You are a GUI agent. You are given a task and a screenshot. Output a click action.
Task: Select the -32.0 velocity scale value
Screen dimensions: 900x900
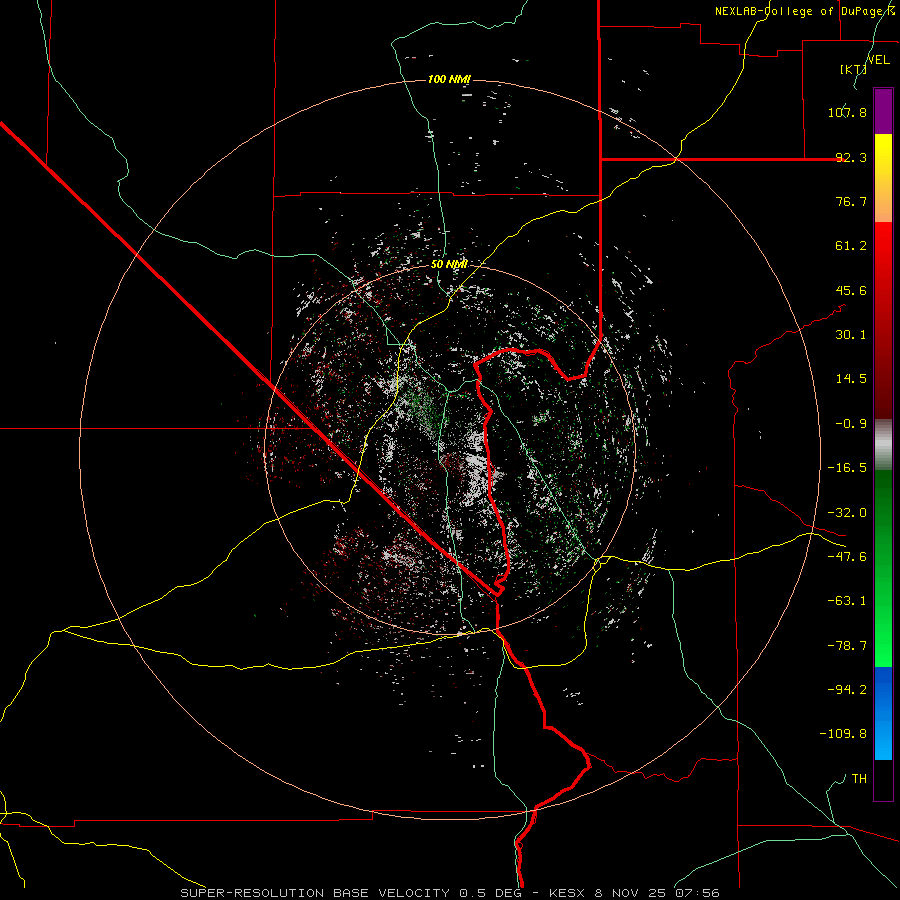point(847,513)
